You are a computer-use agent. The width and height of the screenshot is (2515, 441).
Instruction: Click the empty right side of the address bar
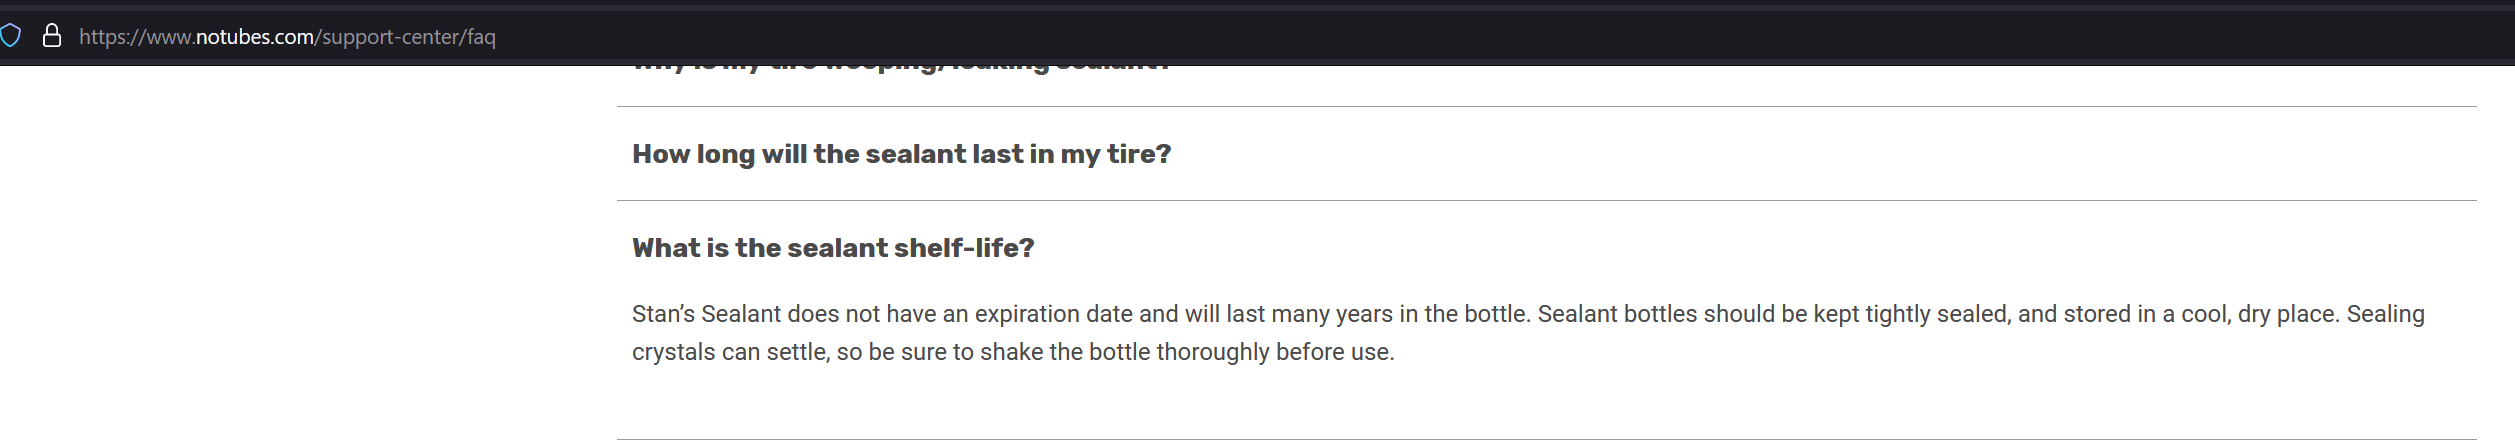pos(1800,37)
